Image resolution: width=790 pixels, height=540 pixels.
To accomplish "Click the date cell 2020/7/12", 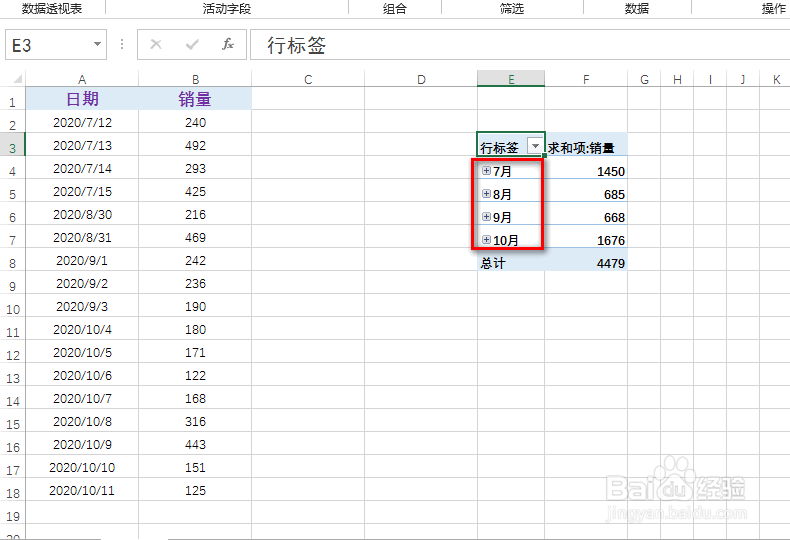I will pyautogui.click(x=82, y=122).
